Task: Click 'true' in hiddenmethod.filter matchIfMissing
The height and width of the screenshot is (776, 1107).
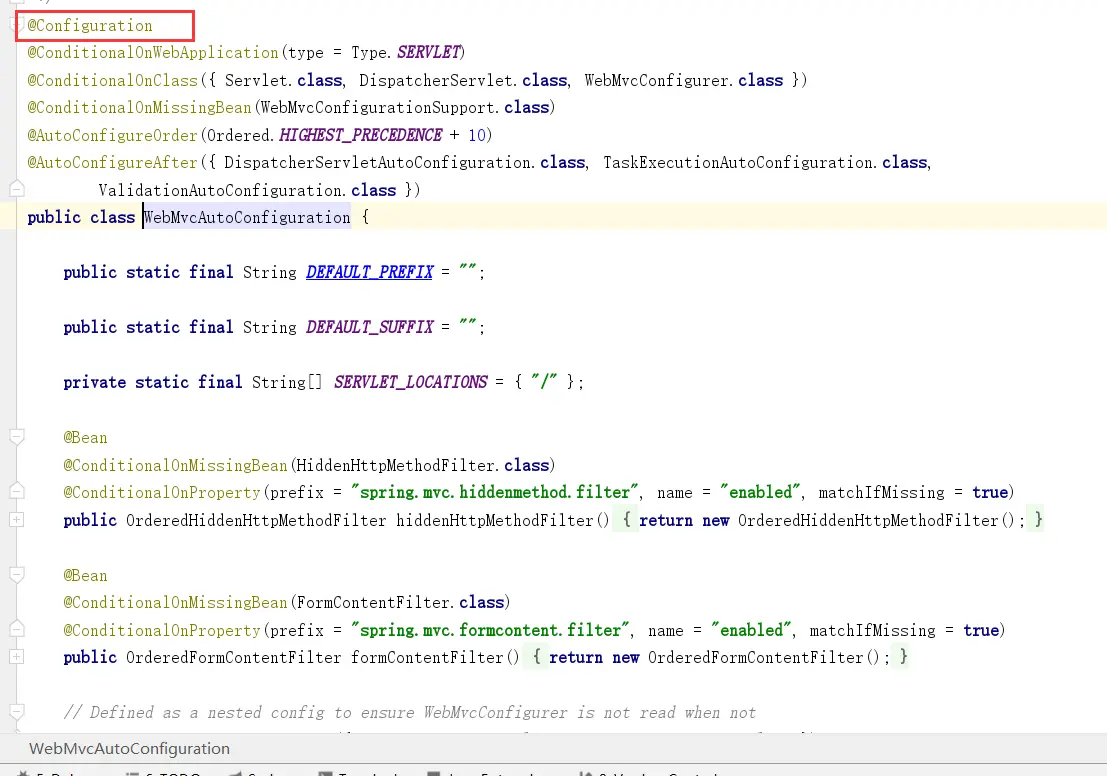Action: pos(990,492)
